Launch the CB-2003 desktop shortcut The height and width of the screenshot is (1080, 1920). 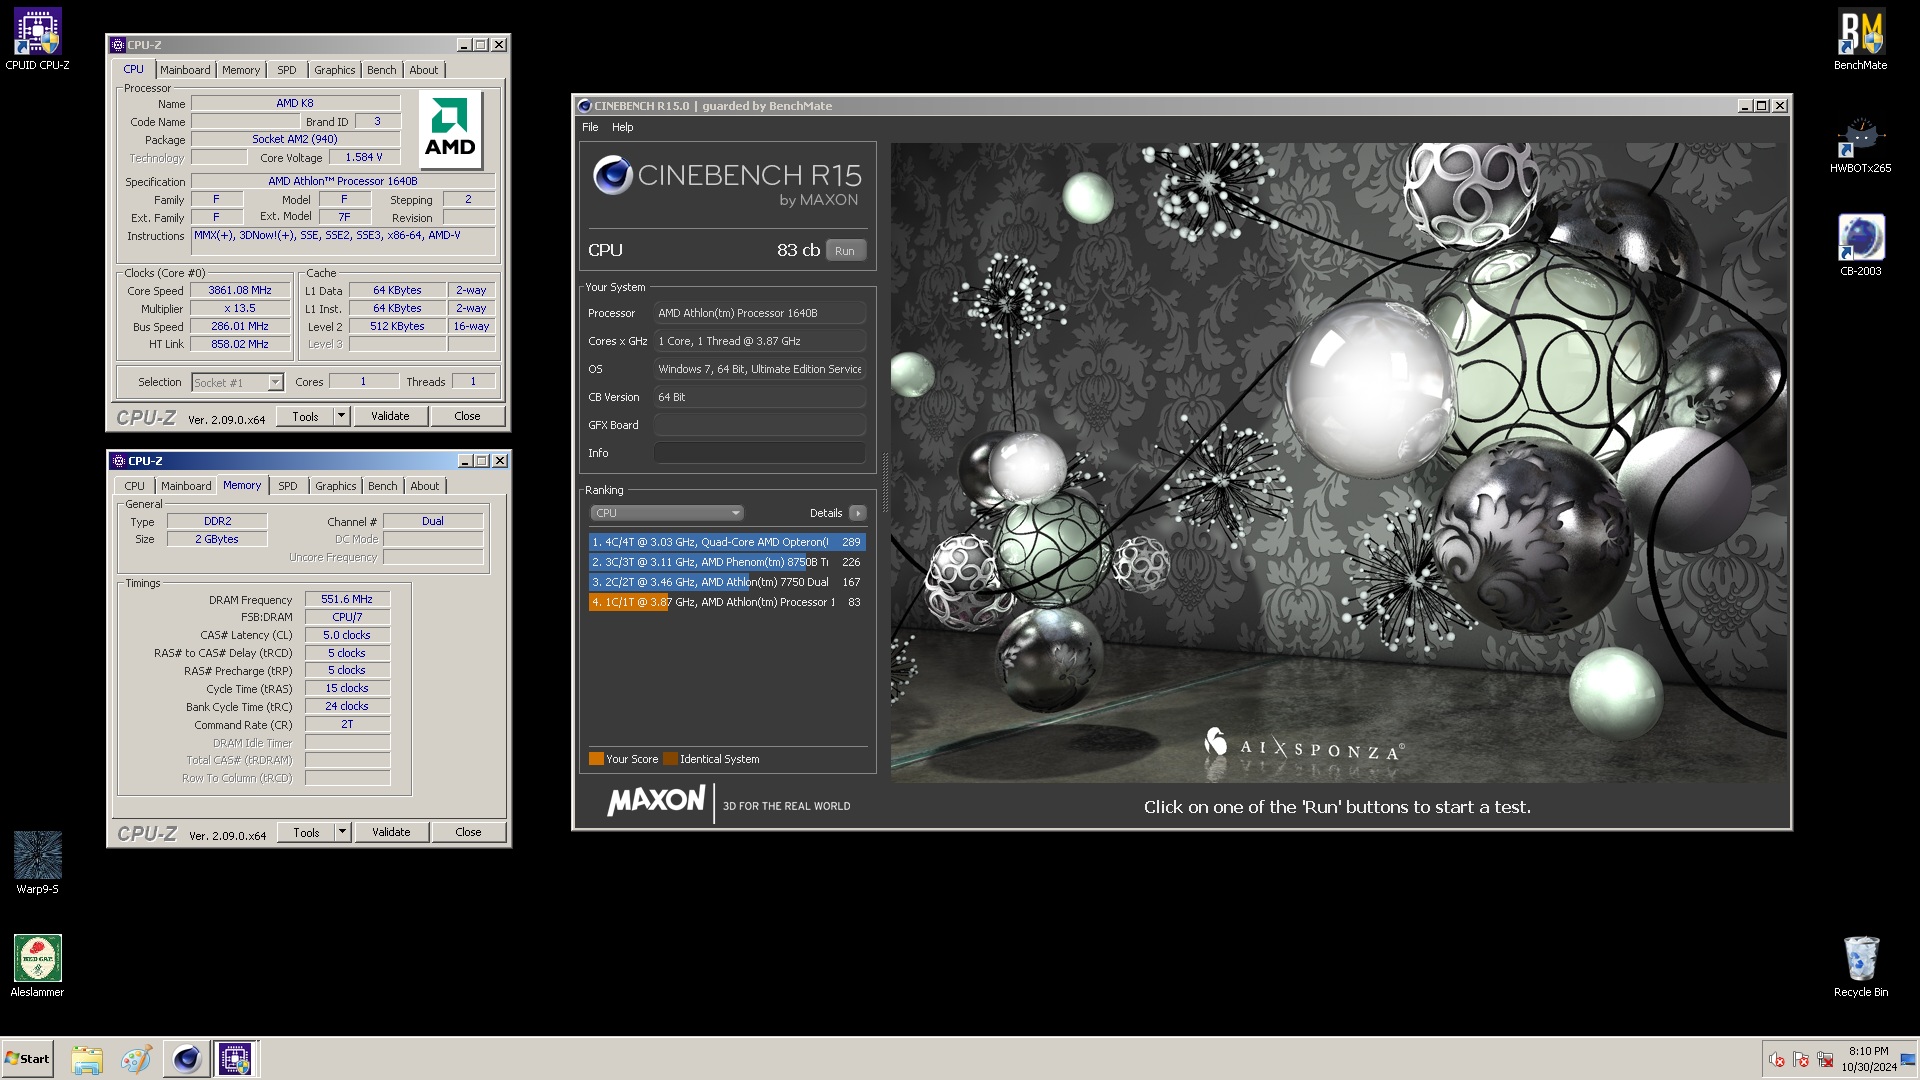(x=1860, y=245)
